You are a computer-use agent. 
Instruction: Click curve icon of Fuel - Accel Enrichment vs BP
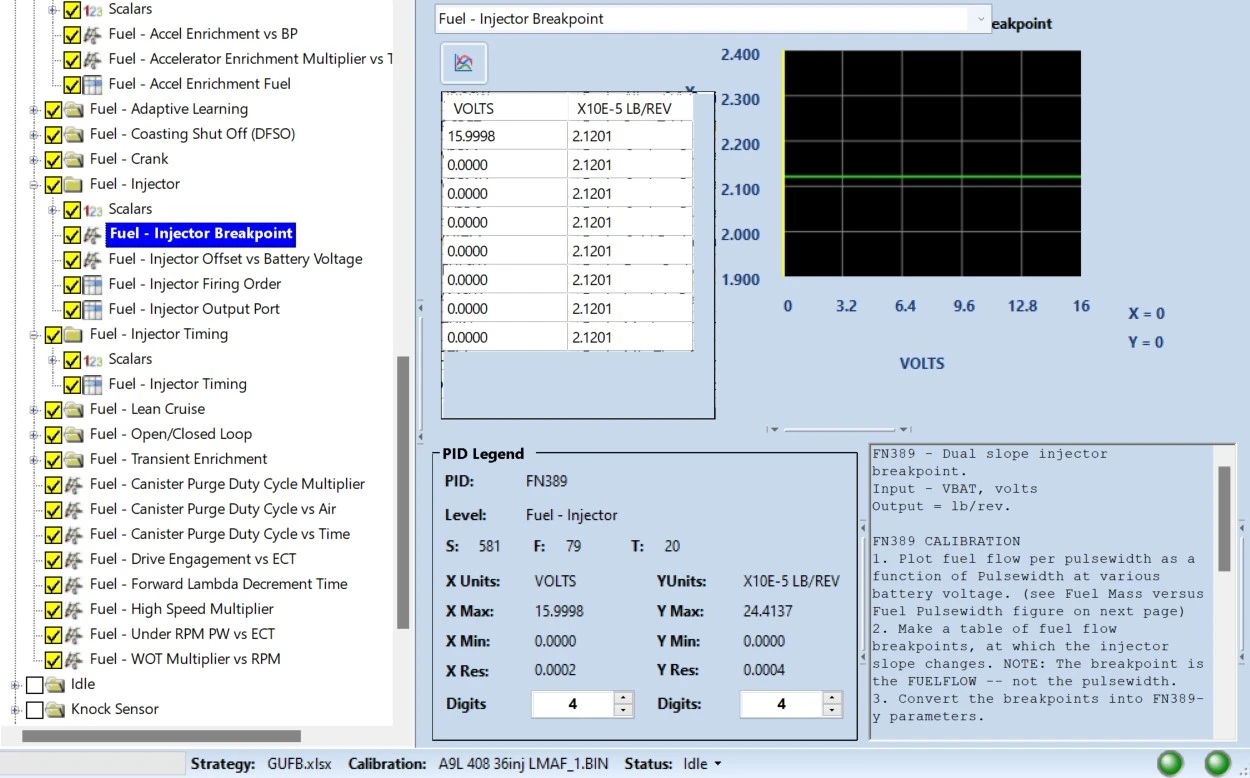92,34
